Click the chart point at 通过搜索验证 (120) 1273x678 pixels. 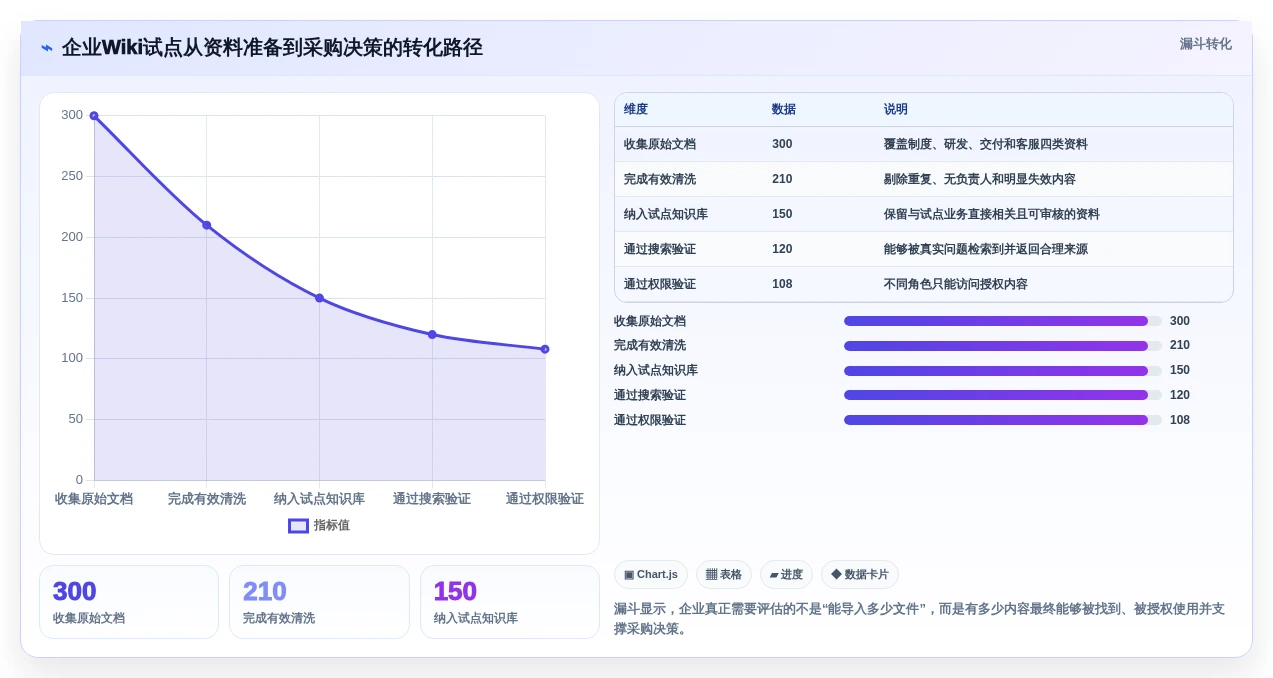[432, 334]
